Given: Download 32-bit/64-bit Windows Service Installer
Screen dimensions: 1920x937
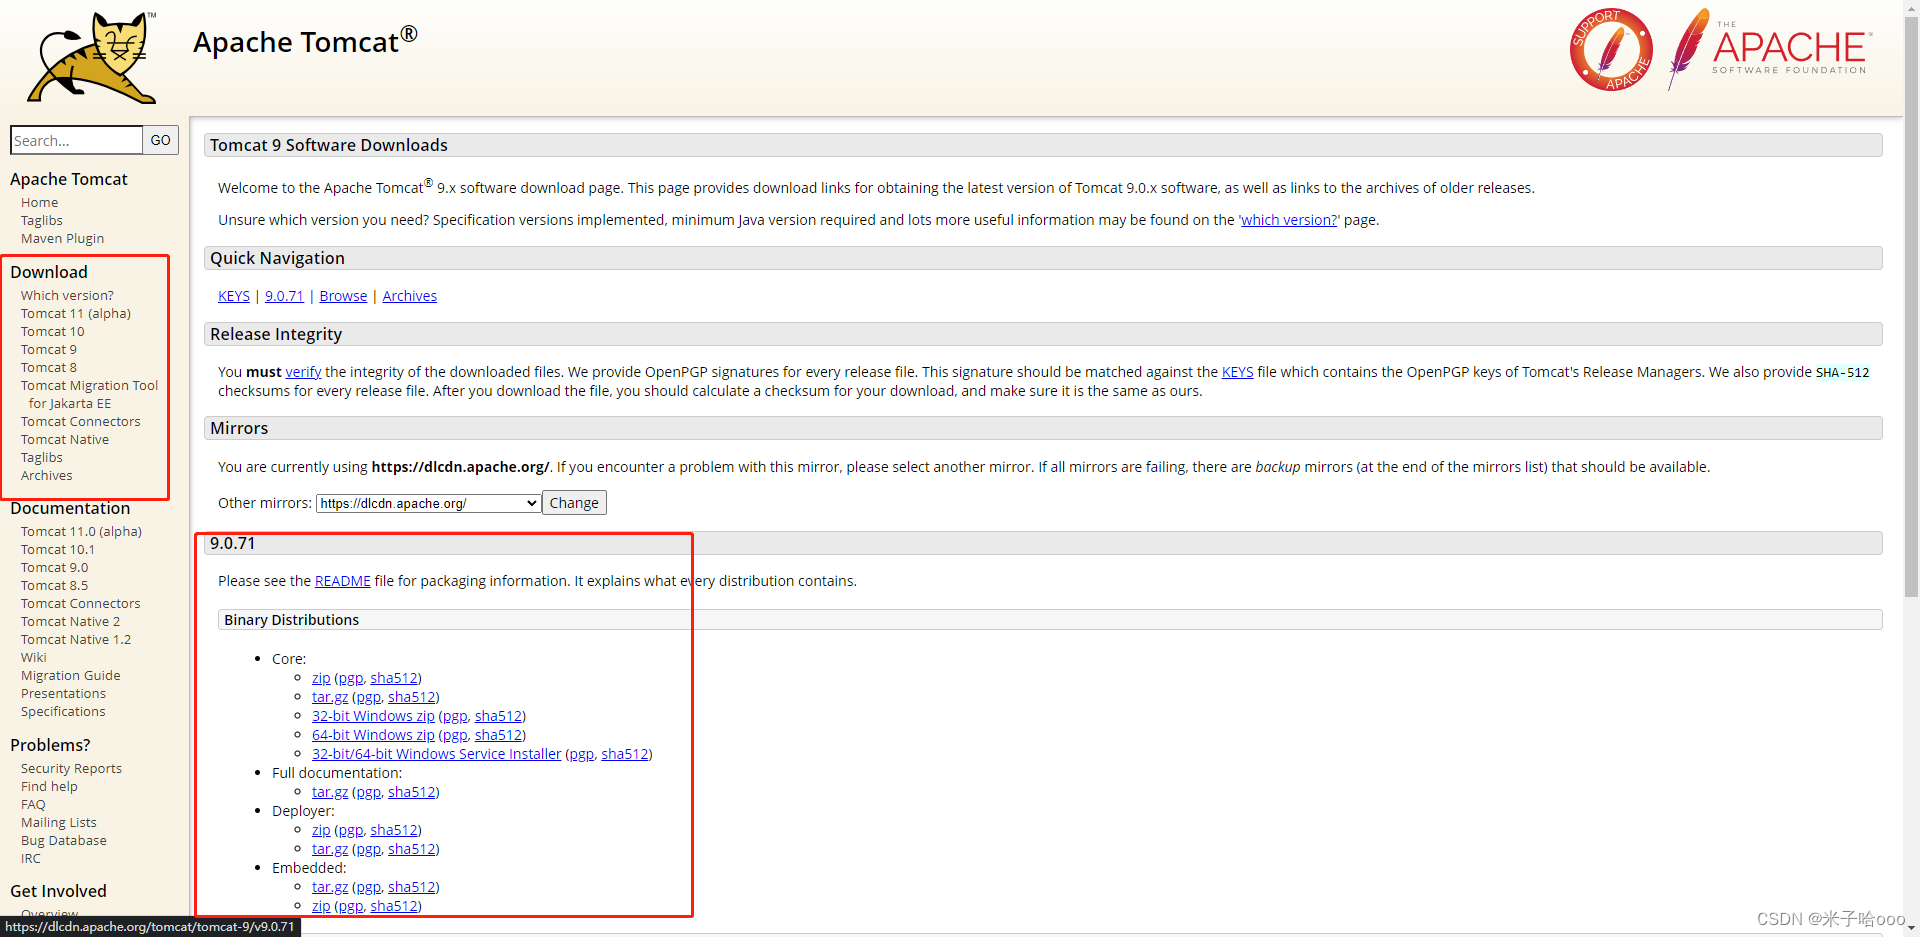Looking at the screenshot, I should (436, 754).
